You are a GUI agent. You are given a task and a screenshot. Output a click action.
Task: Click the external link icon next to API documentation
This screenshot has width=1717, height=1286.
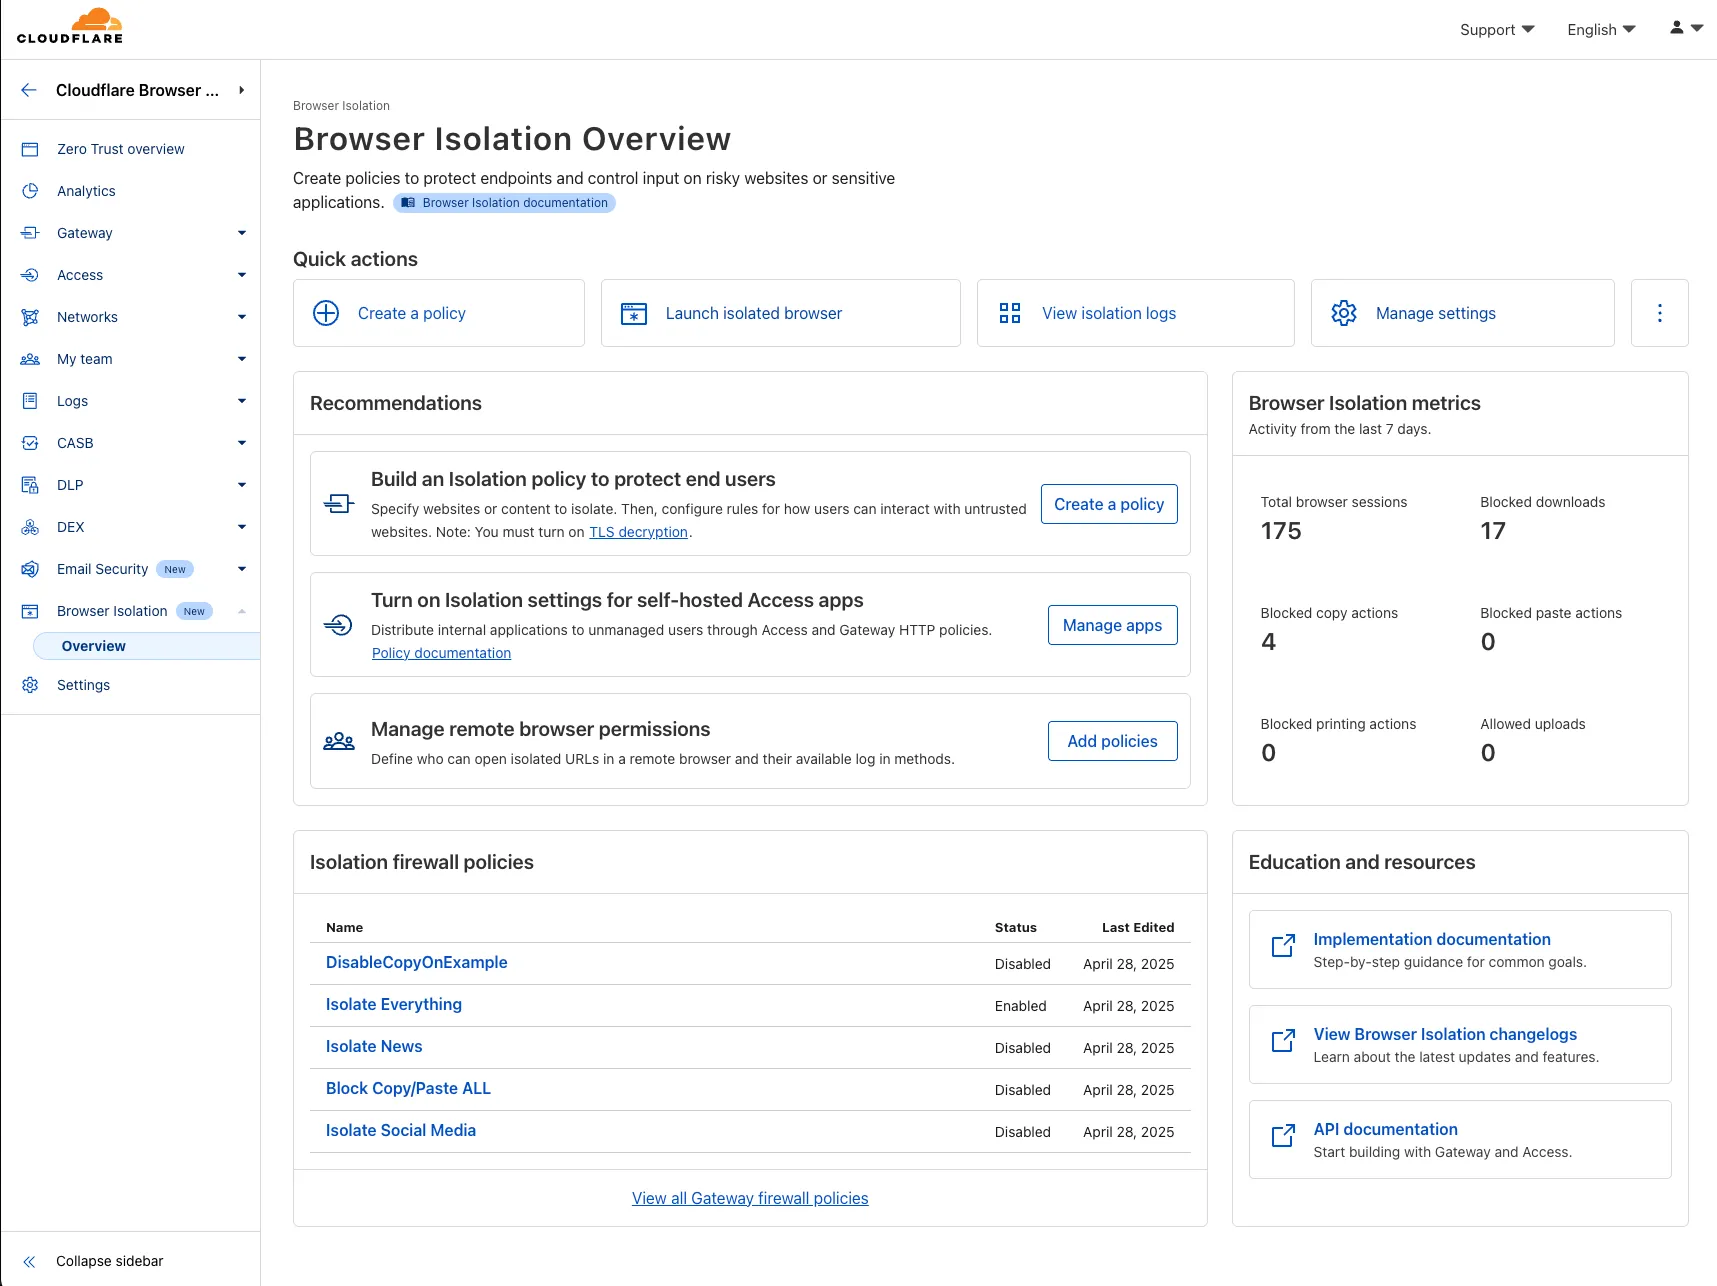(x=1283, y=1136)
